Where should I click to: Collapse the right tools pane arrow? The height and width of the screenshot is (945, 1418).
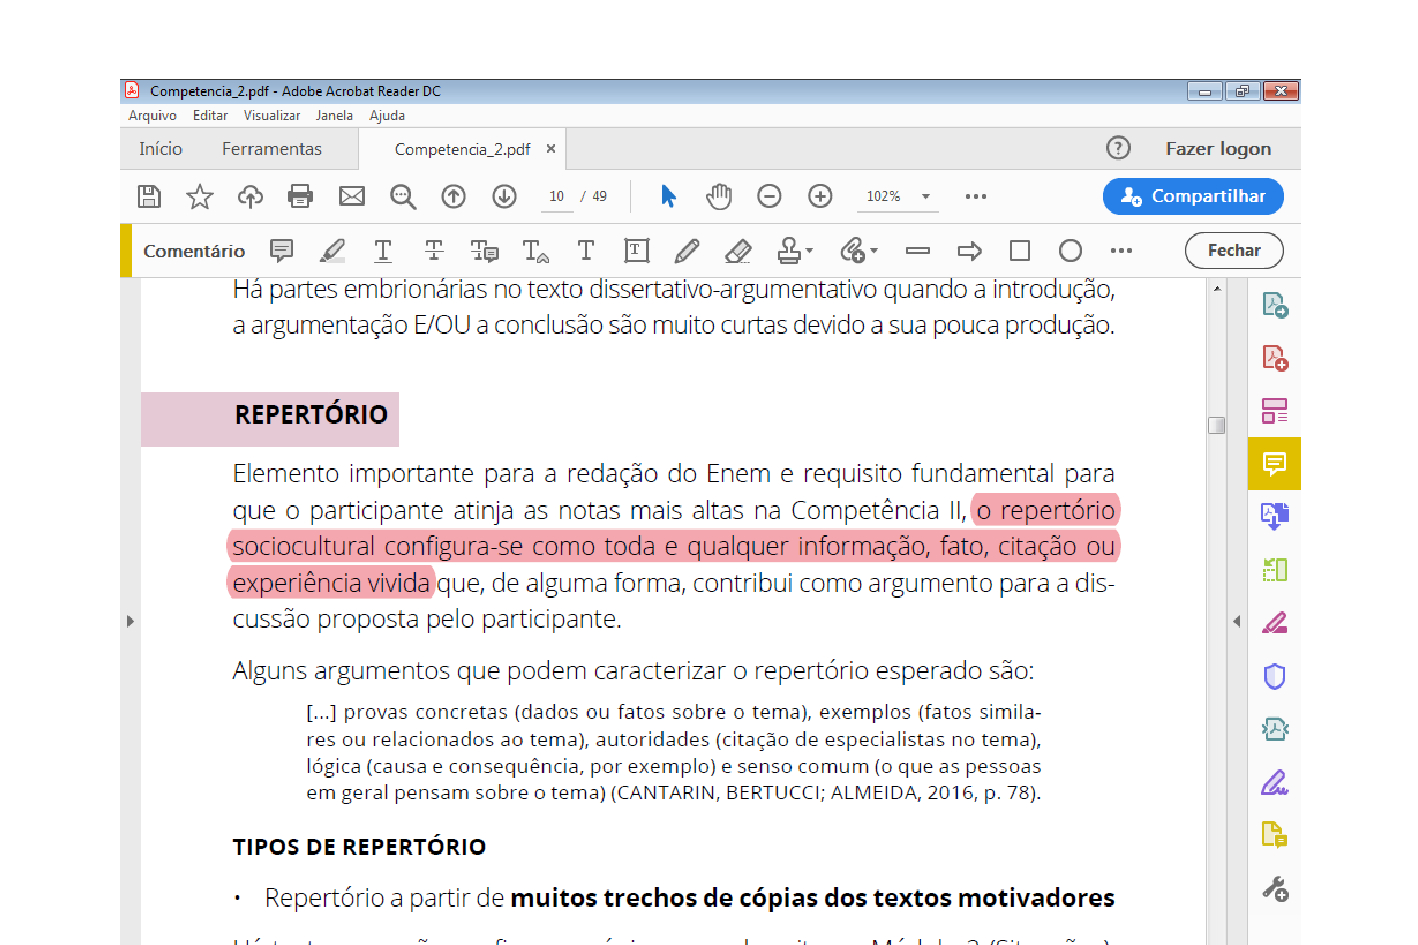(x=1237, y=621)
